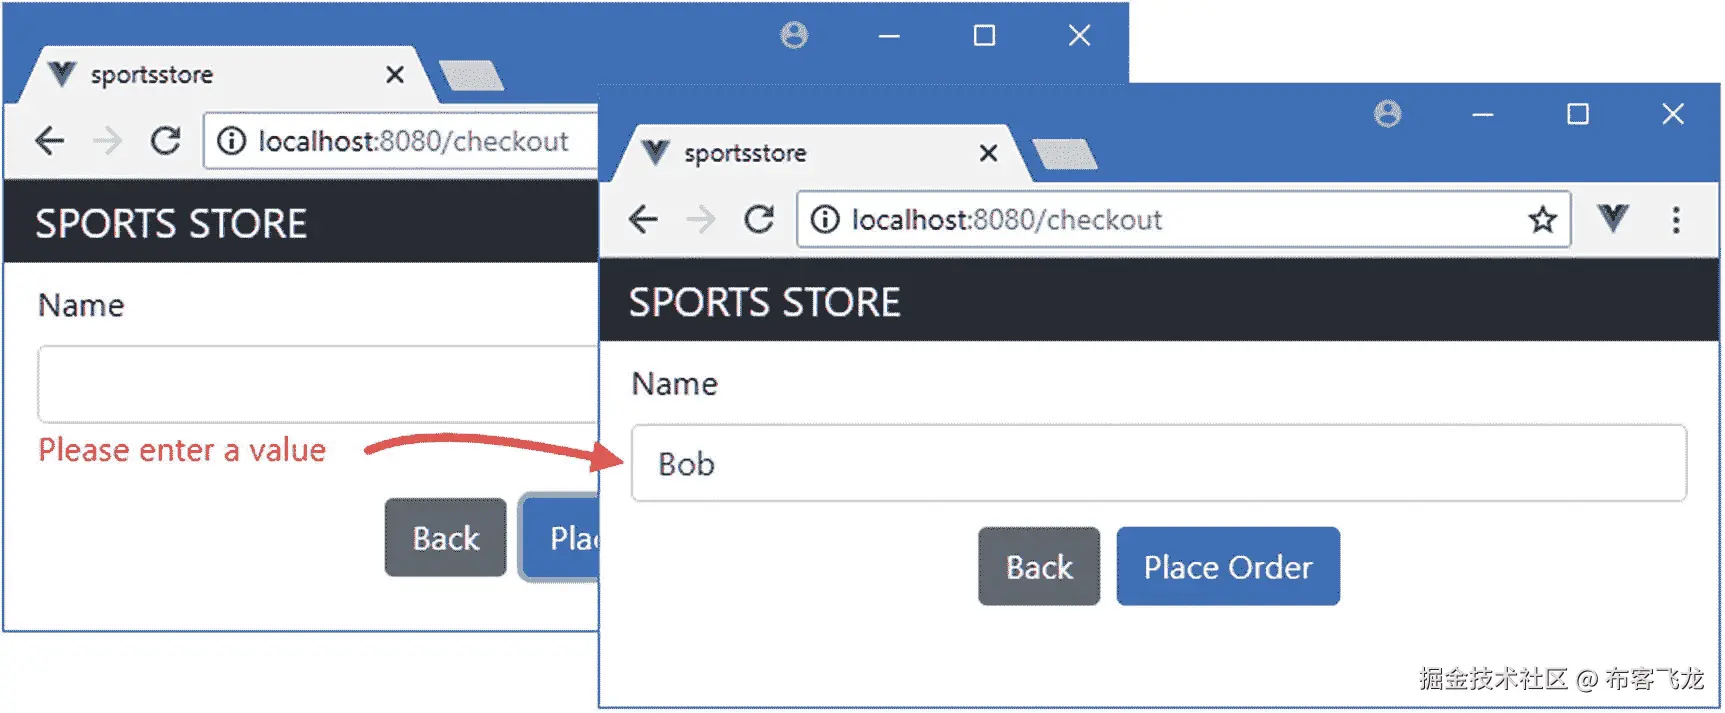The image size is (1725, 713).
Task: Click Name label in front window
Action: pyautogui.click(x=675, y=384)
